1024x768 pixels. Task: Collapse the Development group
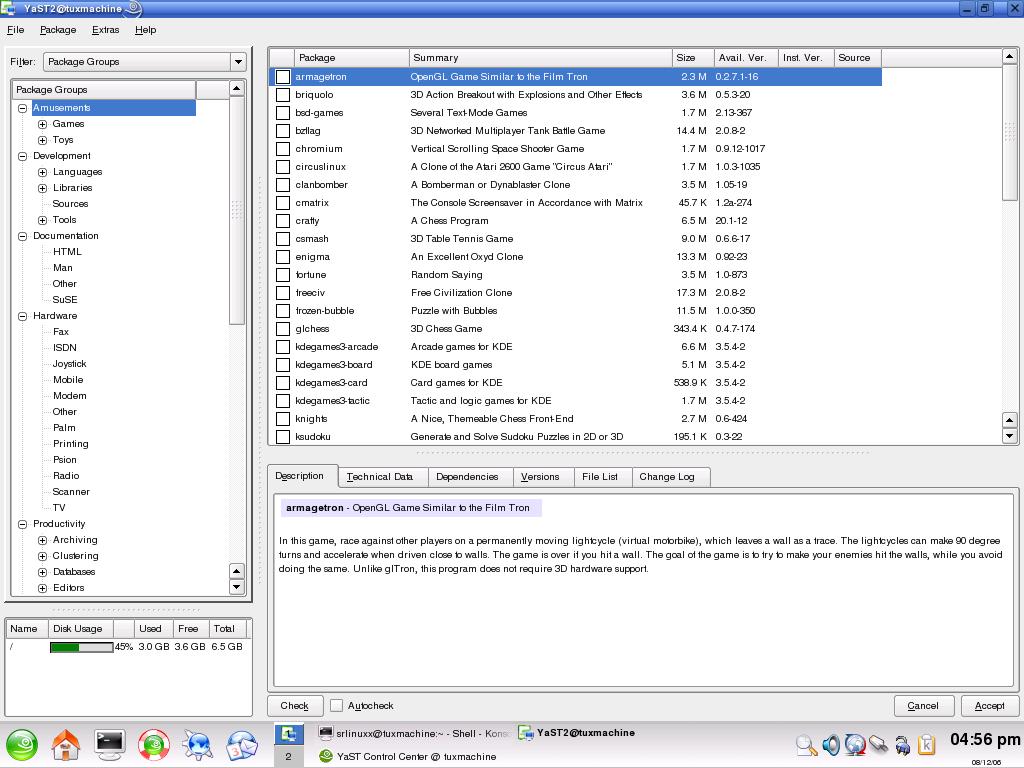(22, 156)
